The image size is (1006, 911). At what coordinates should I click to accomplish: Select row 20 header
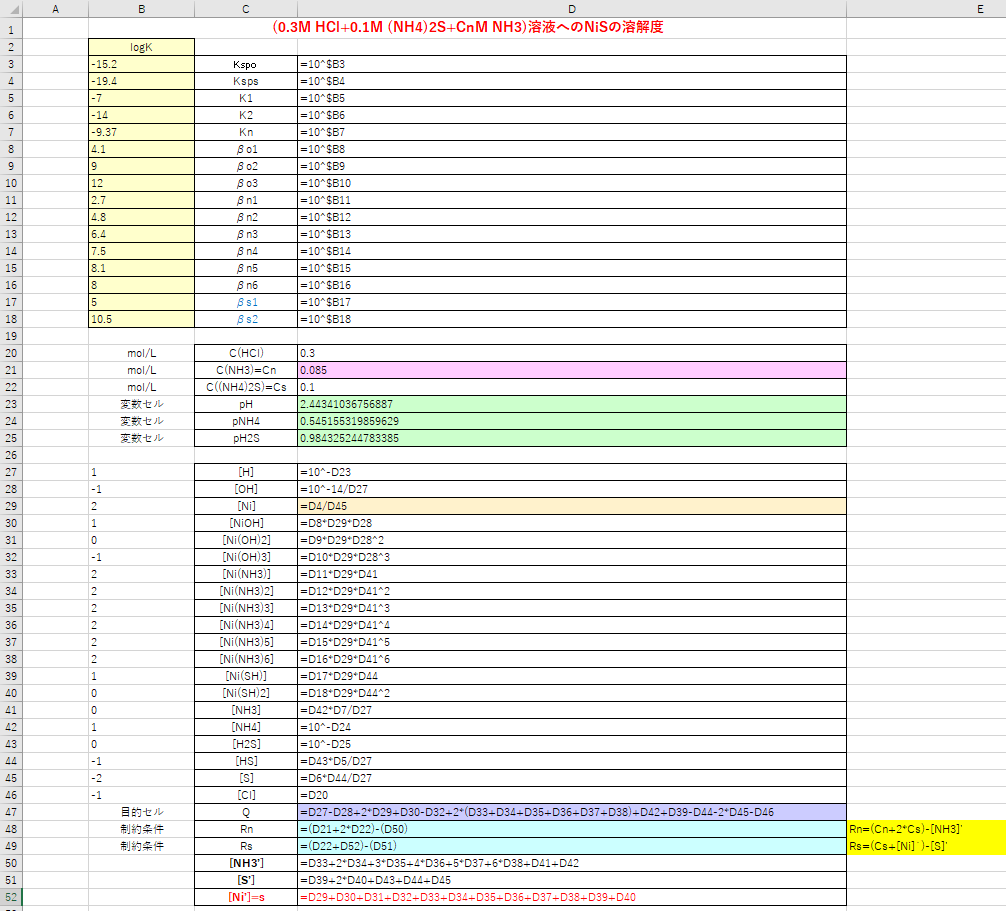[x=11, y=353]
